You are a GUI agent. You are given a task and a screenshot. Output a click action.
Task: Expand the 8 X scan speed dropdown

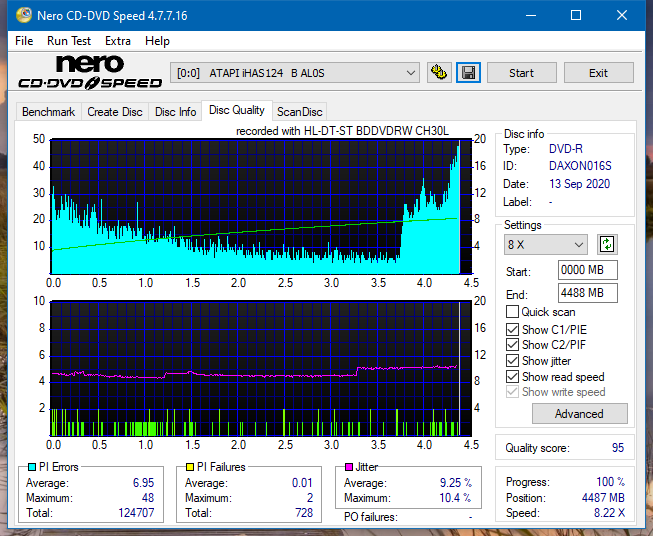pyautogui.click(x=546, y=244)
